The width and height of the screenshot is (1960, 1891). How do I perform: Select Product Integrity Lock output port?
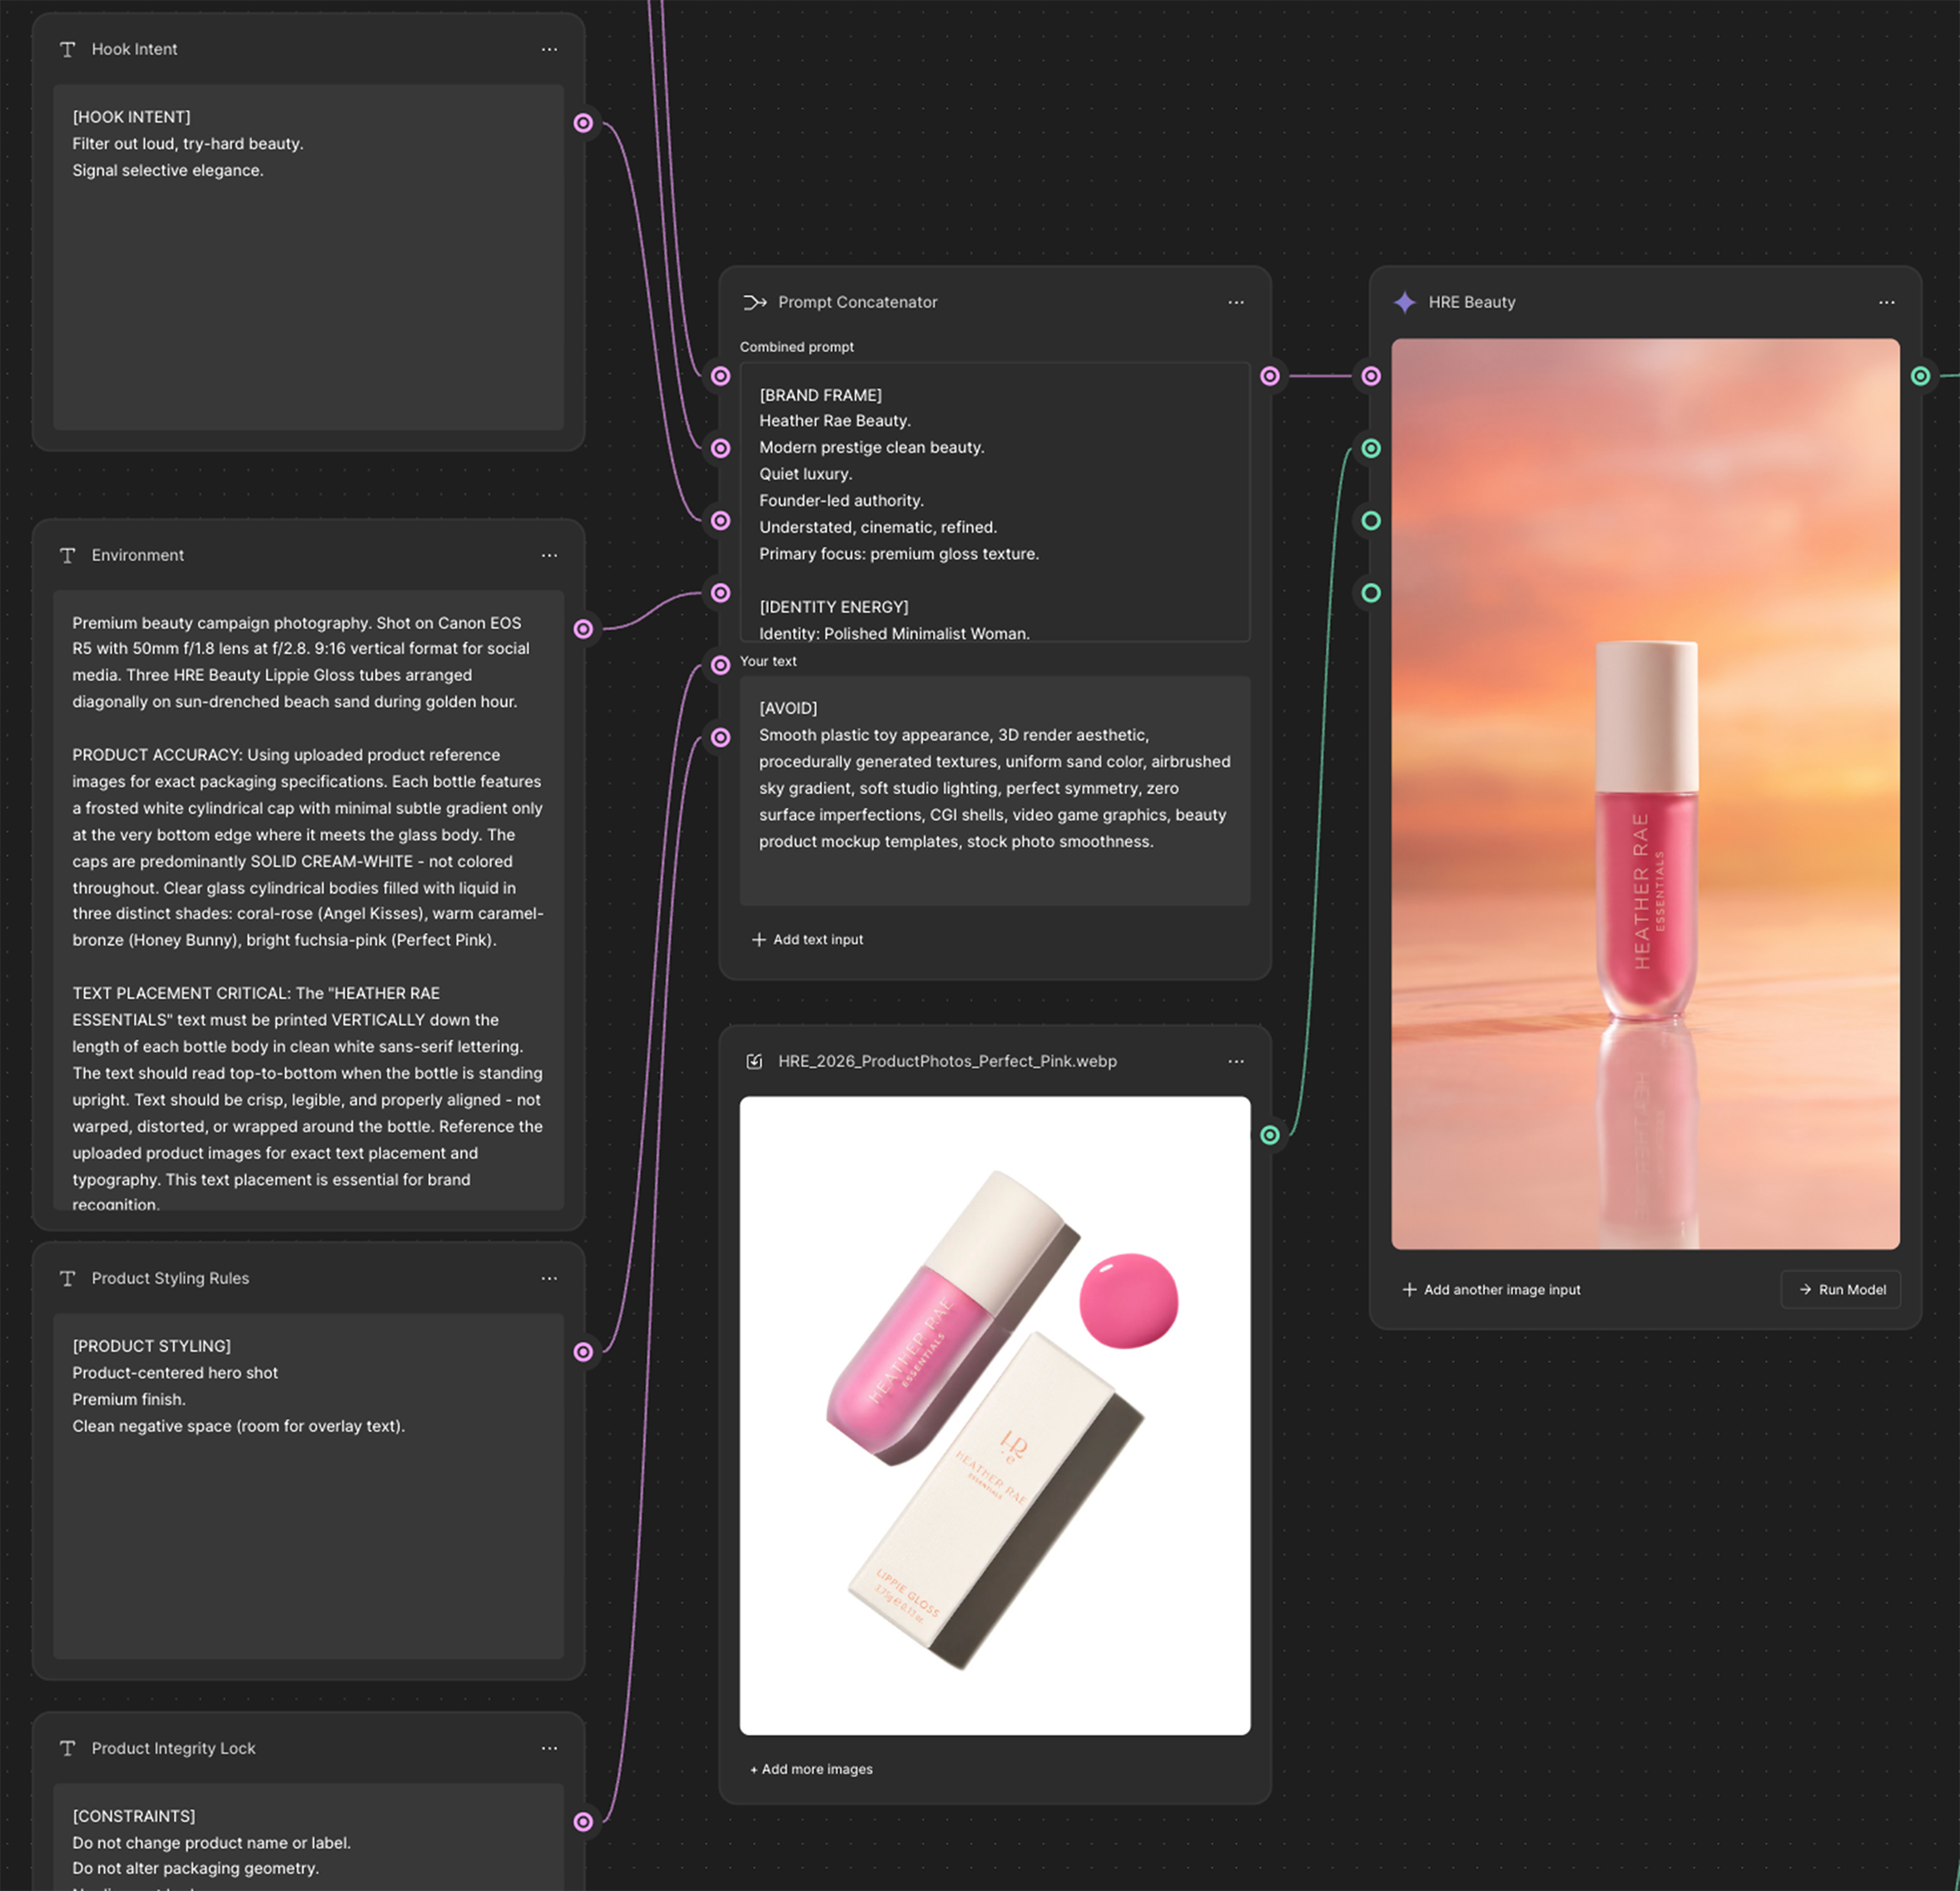pyautogui.click(x=583, y=1822)
